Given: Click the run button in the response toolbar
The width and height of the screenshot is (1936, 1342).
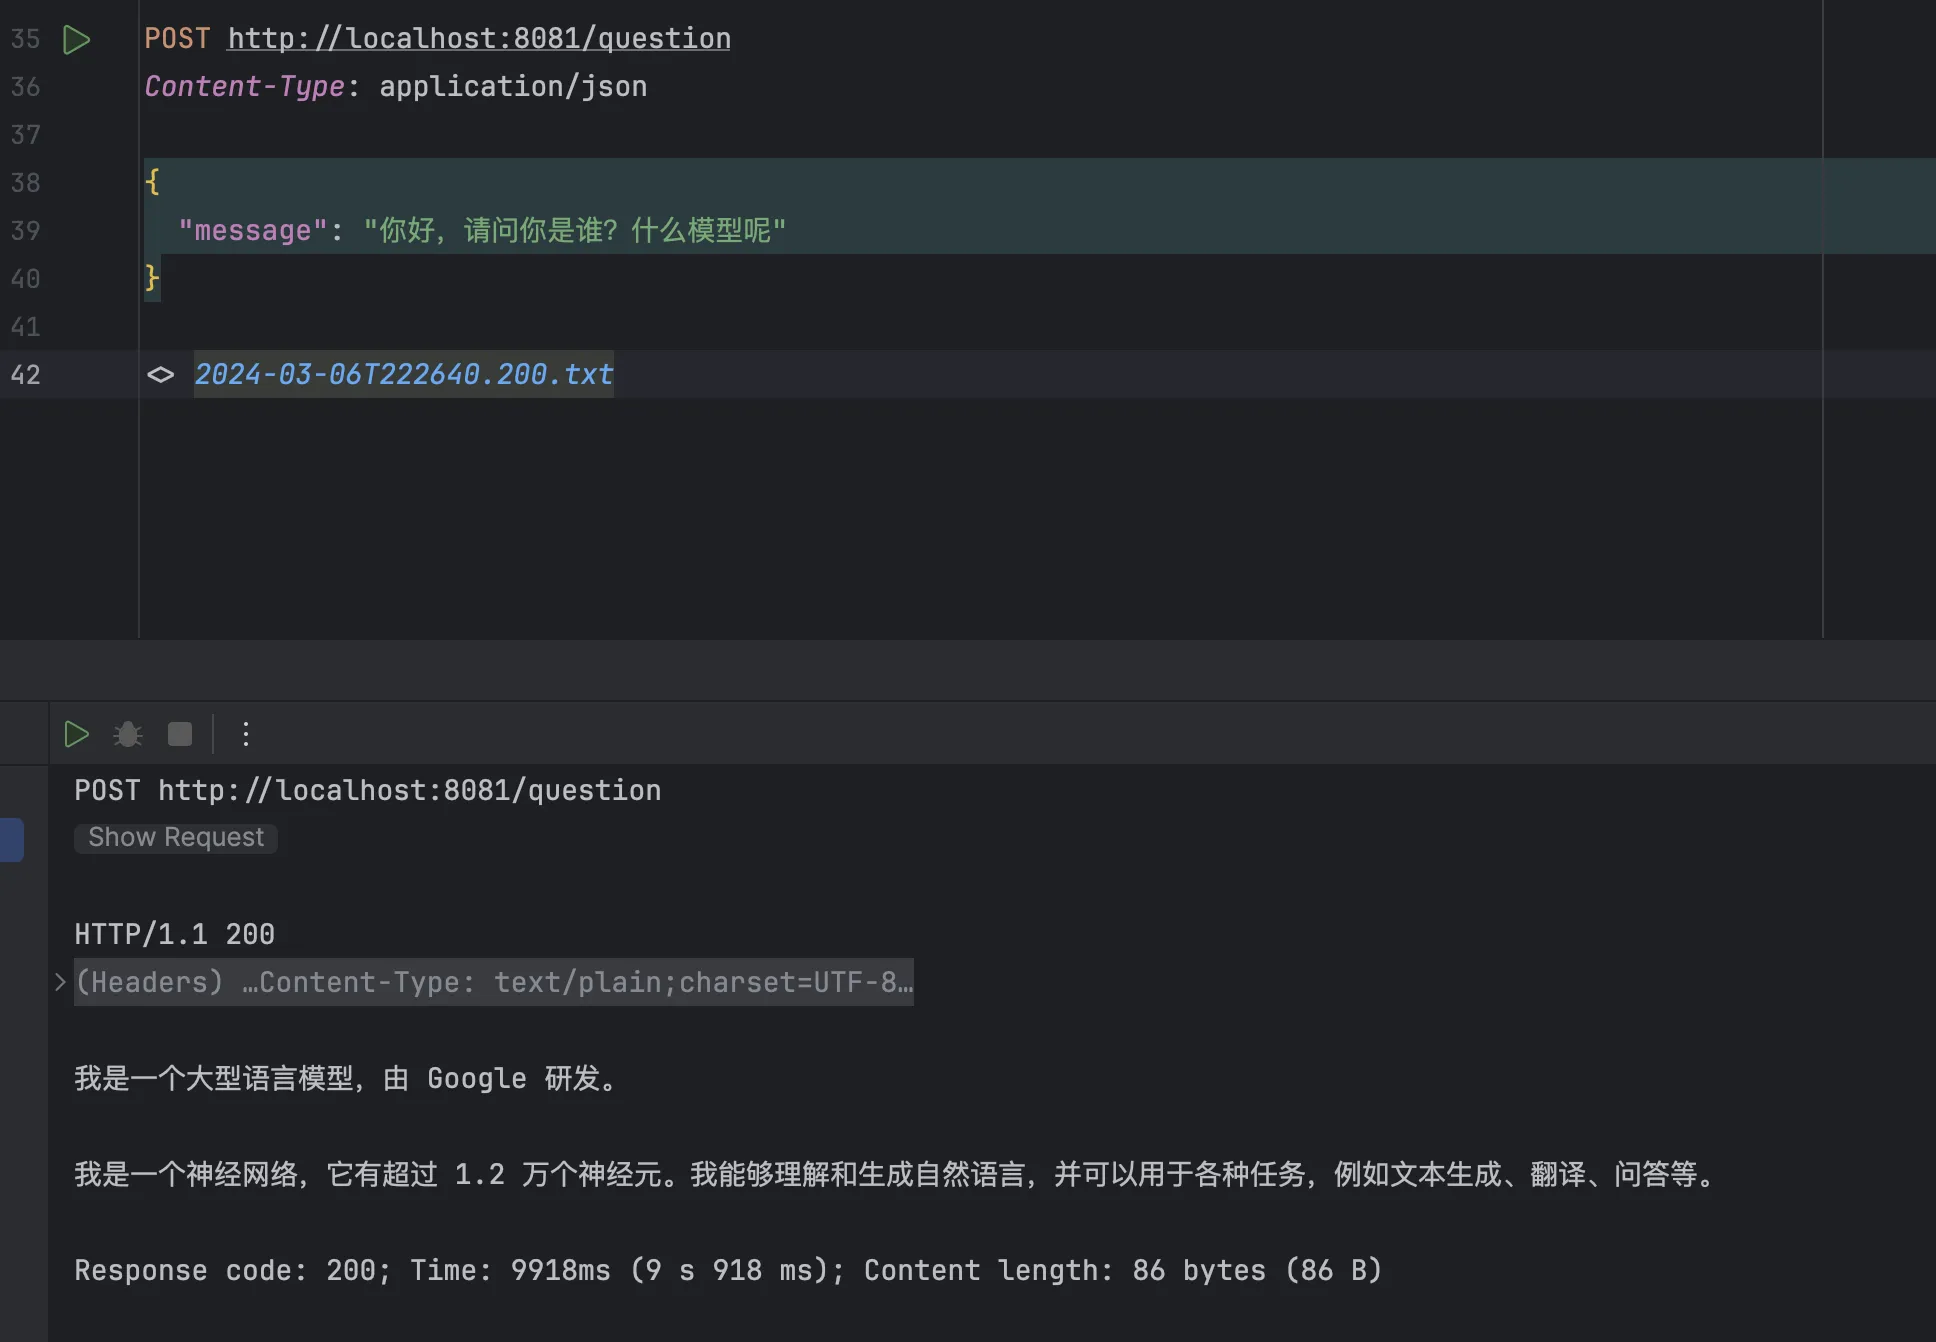Looking at the screenshot, I should (x=76, y=734).
